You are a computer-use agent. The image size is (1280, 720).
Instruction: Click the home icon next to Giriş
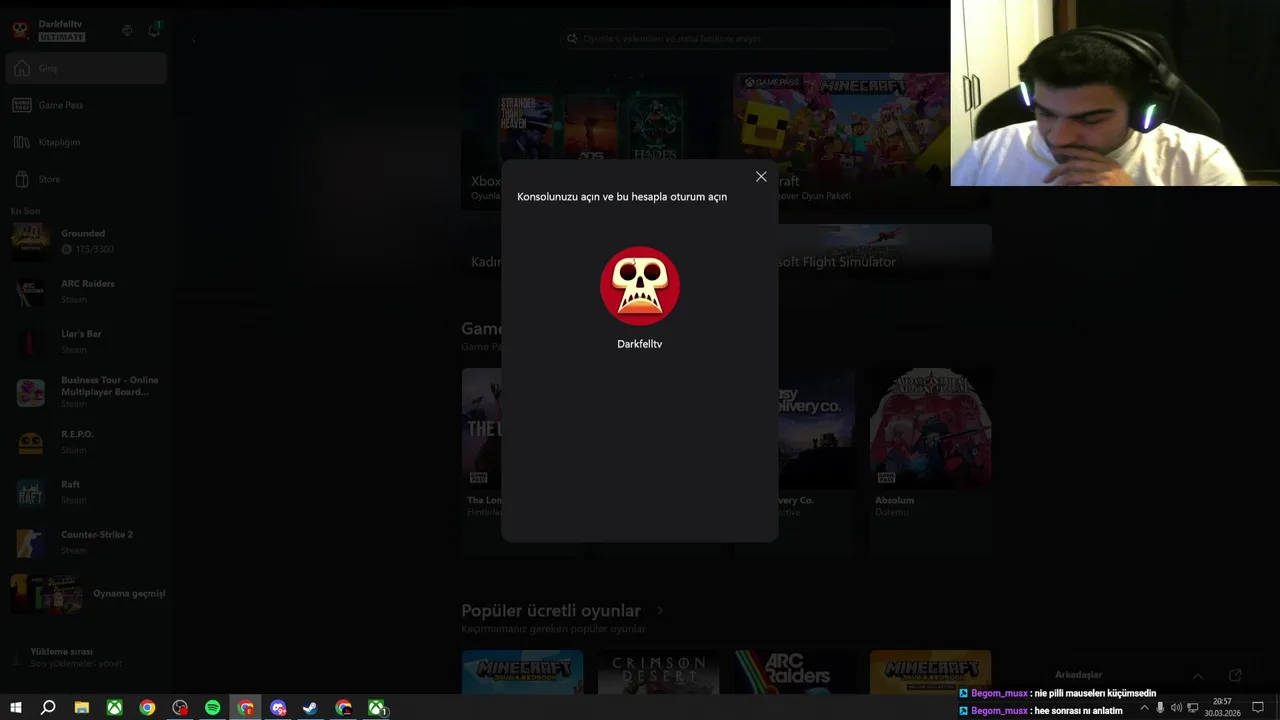22,69
